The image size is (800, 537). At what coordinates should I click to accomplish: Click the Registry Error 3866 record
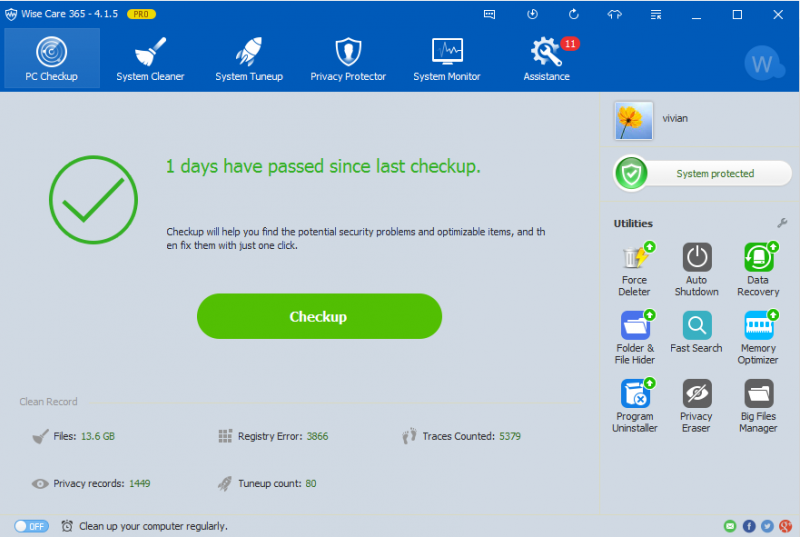click(x=273, y=436)
